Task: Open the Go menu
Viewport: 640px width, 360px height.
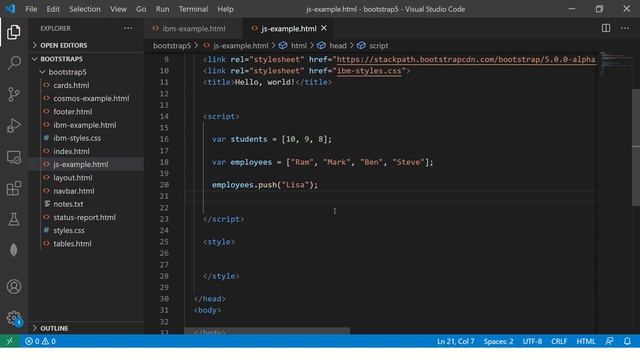Action: point(141,9)
